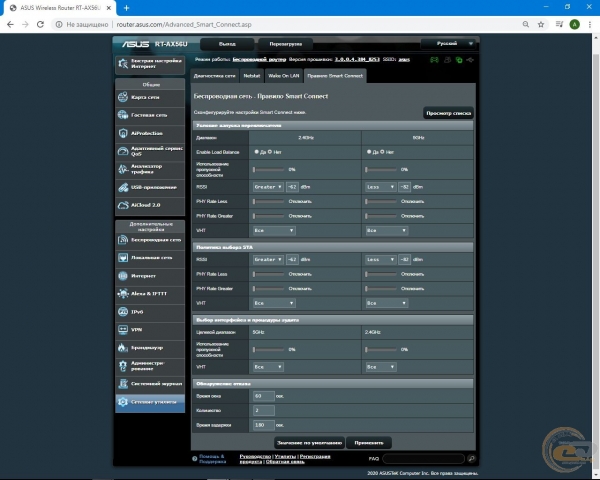The height and width of the screenshot is (480, 600).
Task: Click the browser address bar URL
Action: (x=184, y=24)
